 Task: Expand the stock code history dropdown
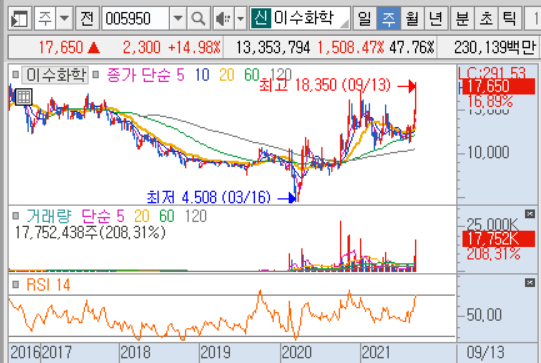[x=178, y=18]
